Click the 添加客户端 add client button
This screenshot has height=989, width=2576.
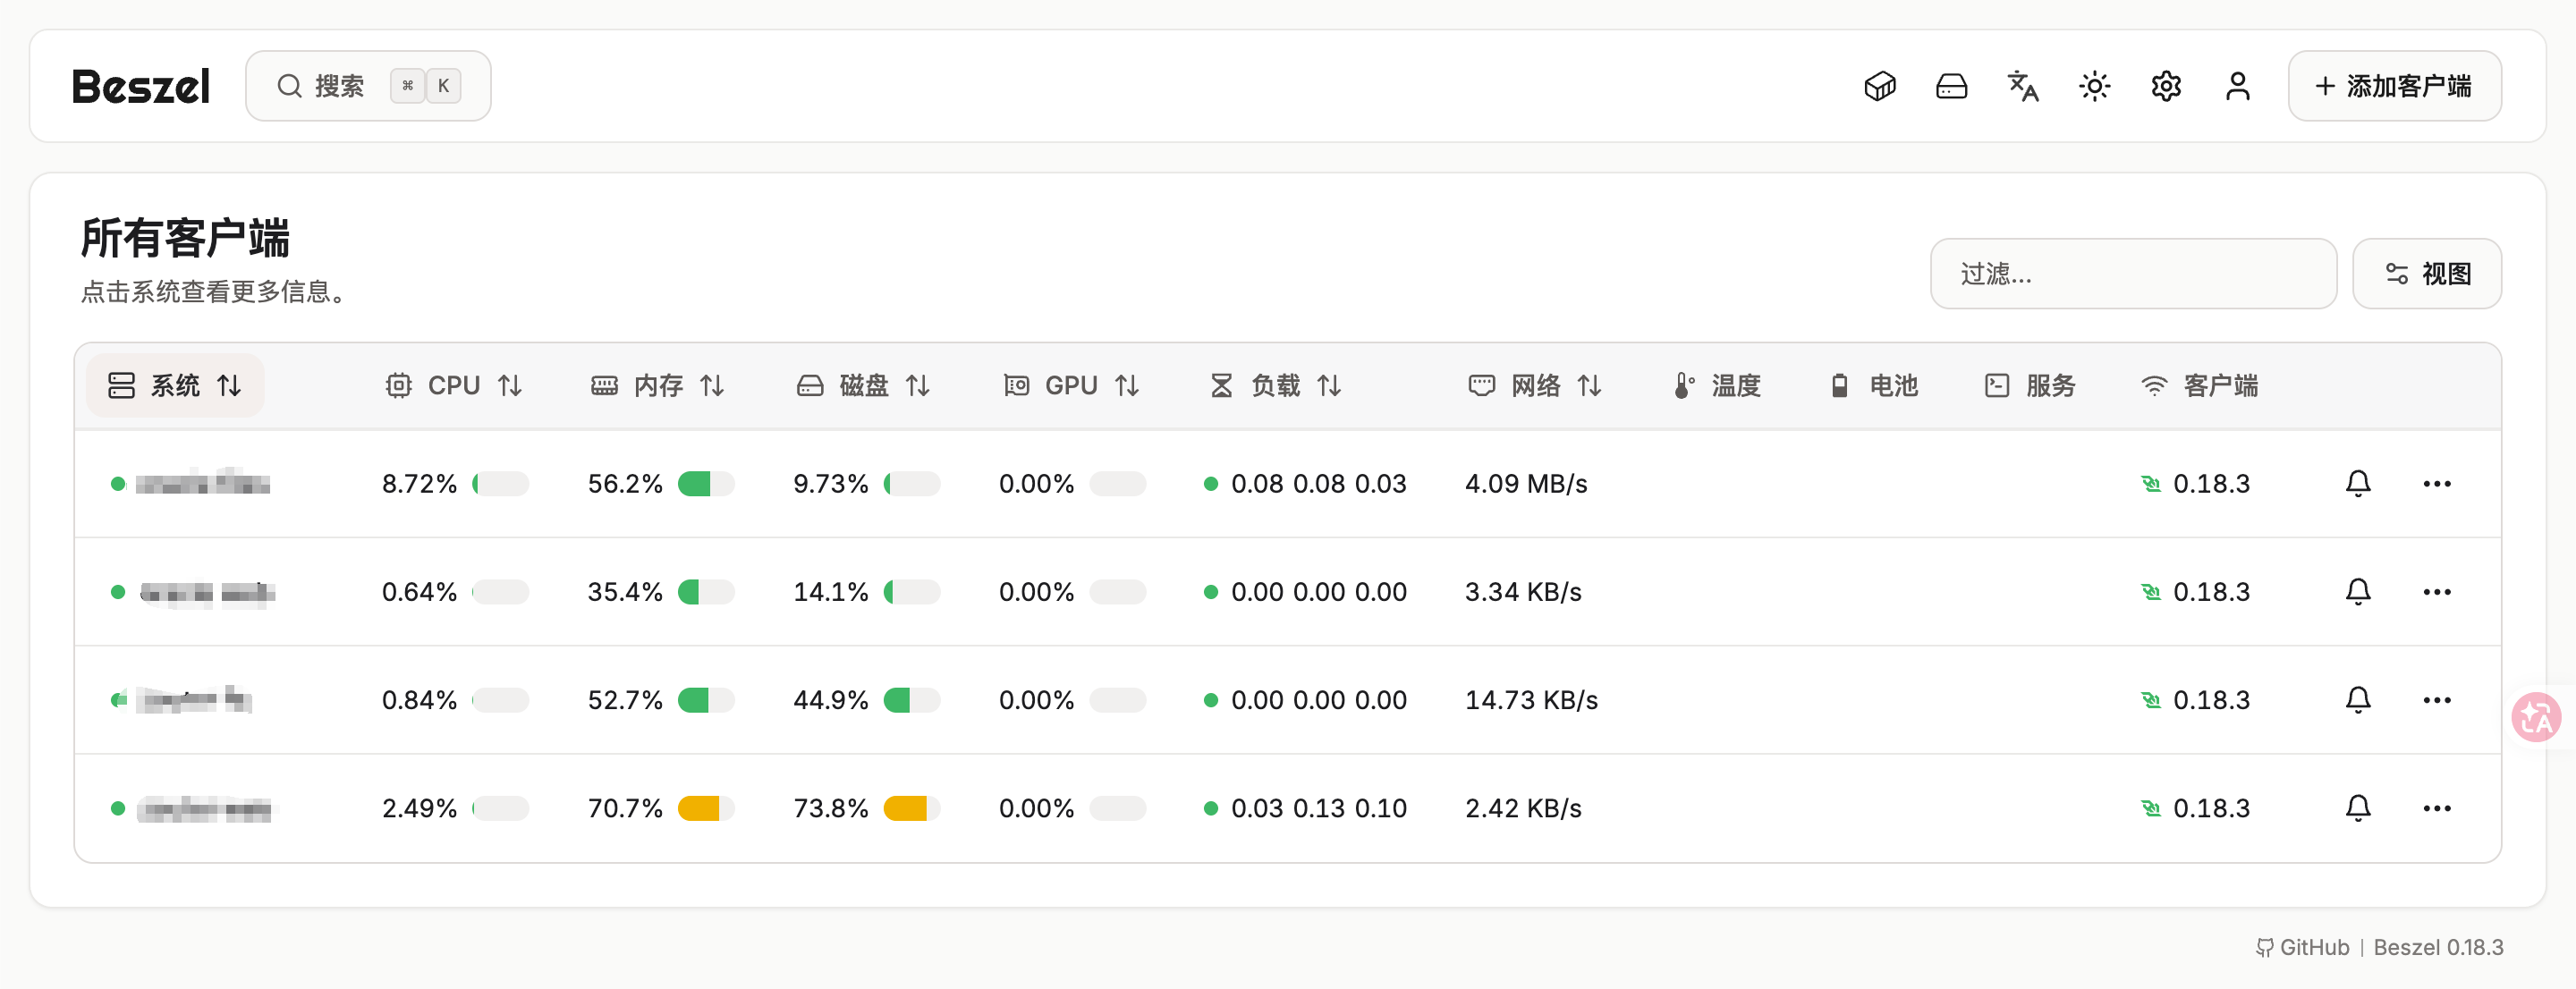(2394, 86)
